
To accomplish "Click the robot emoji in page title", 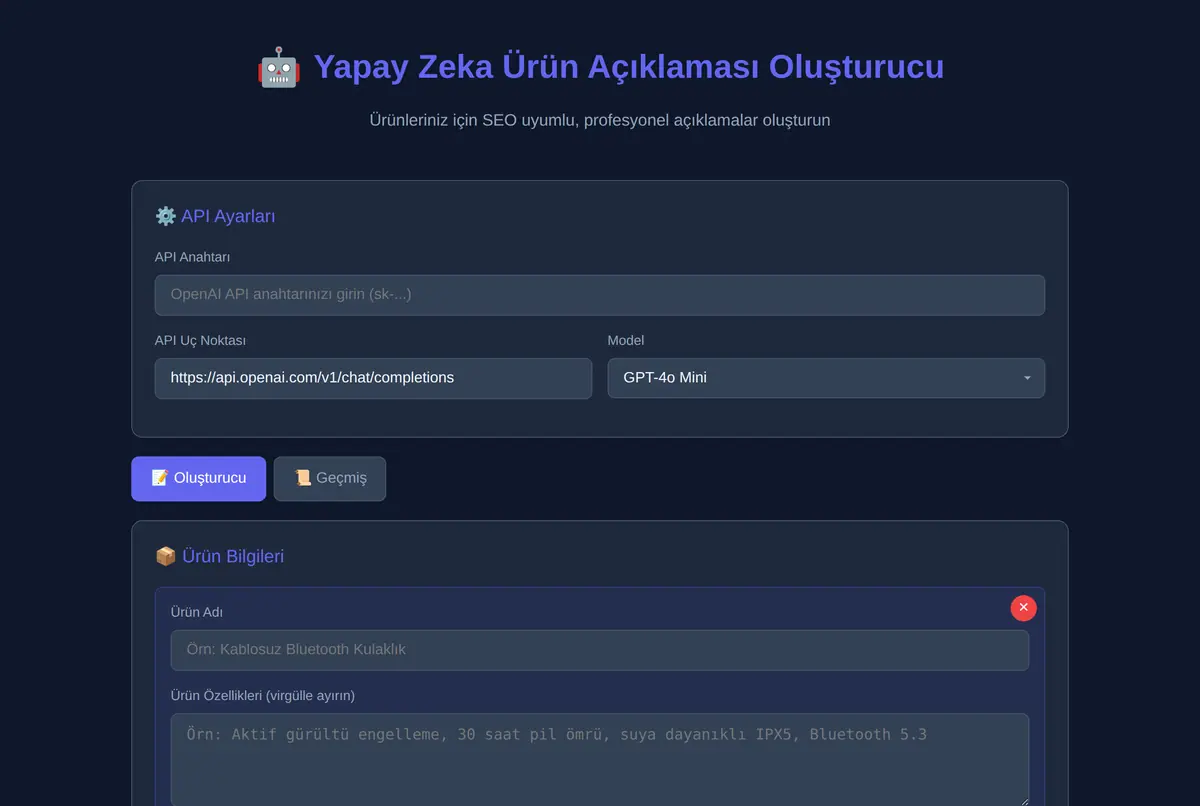I will [279, 68].
